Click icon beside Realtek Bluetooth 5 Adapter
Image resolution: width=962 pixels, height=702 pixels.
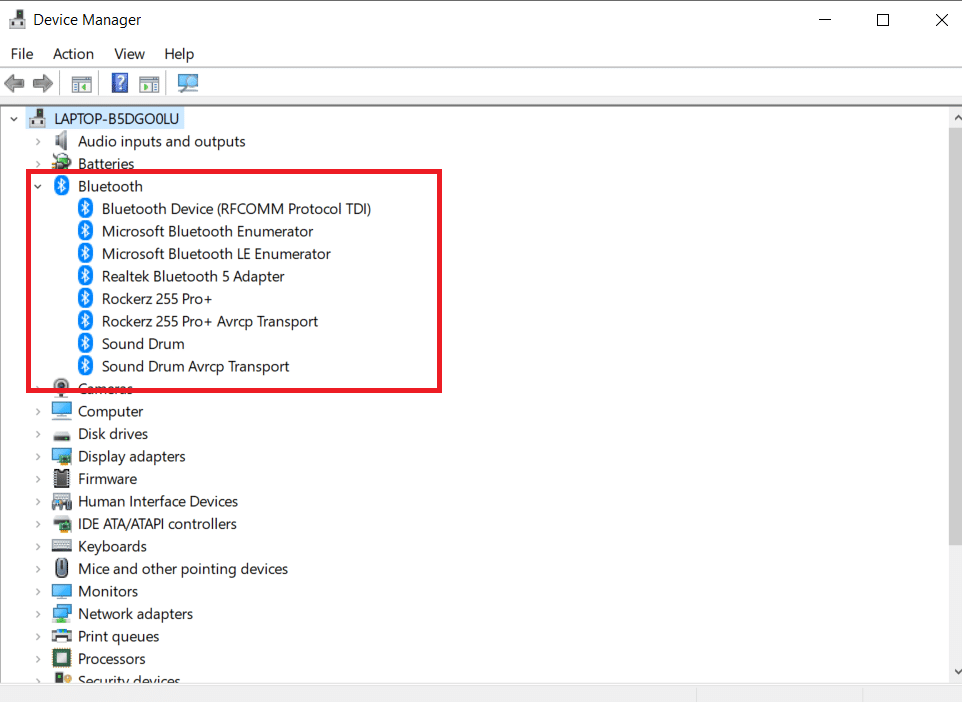[85, 276]
